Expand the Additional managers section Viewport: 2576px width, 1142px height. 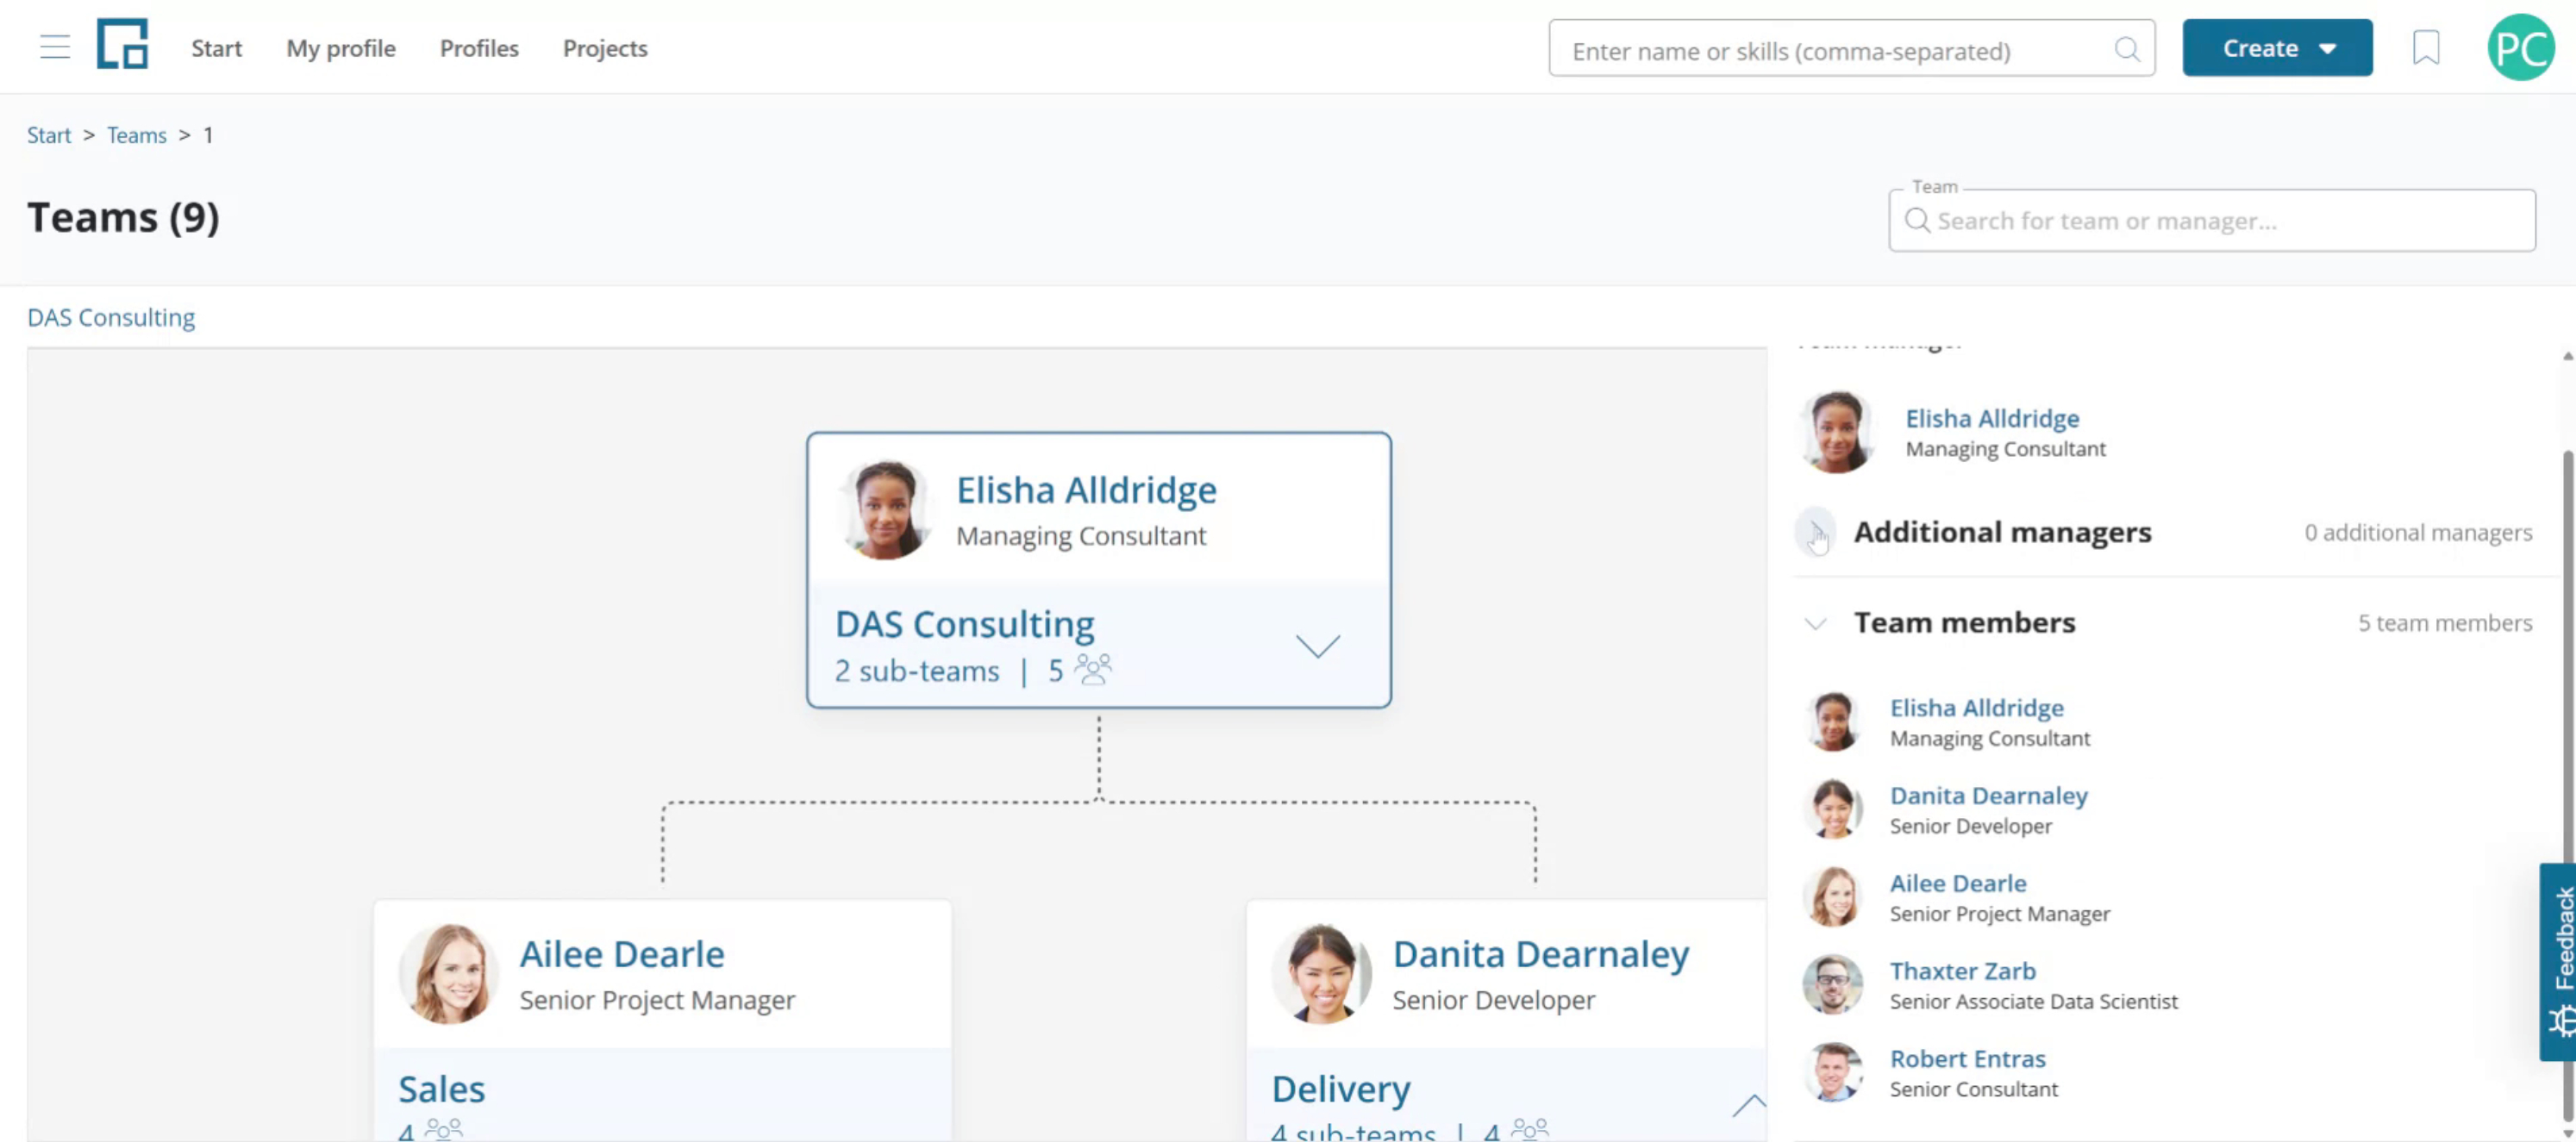click(x=1815, y=532)
